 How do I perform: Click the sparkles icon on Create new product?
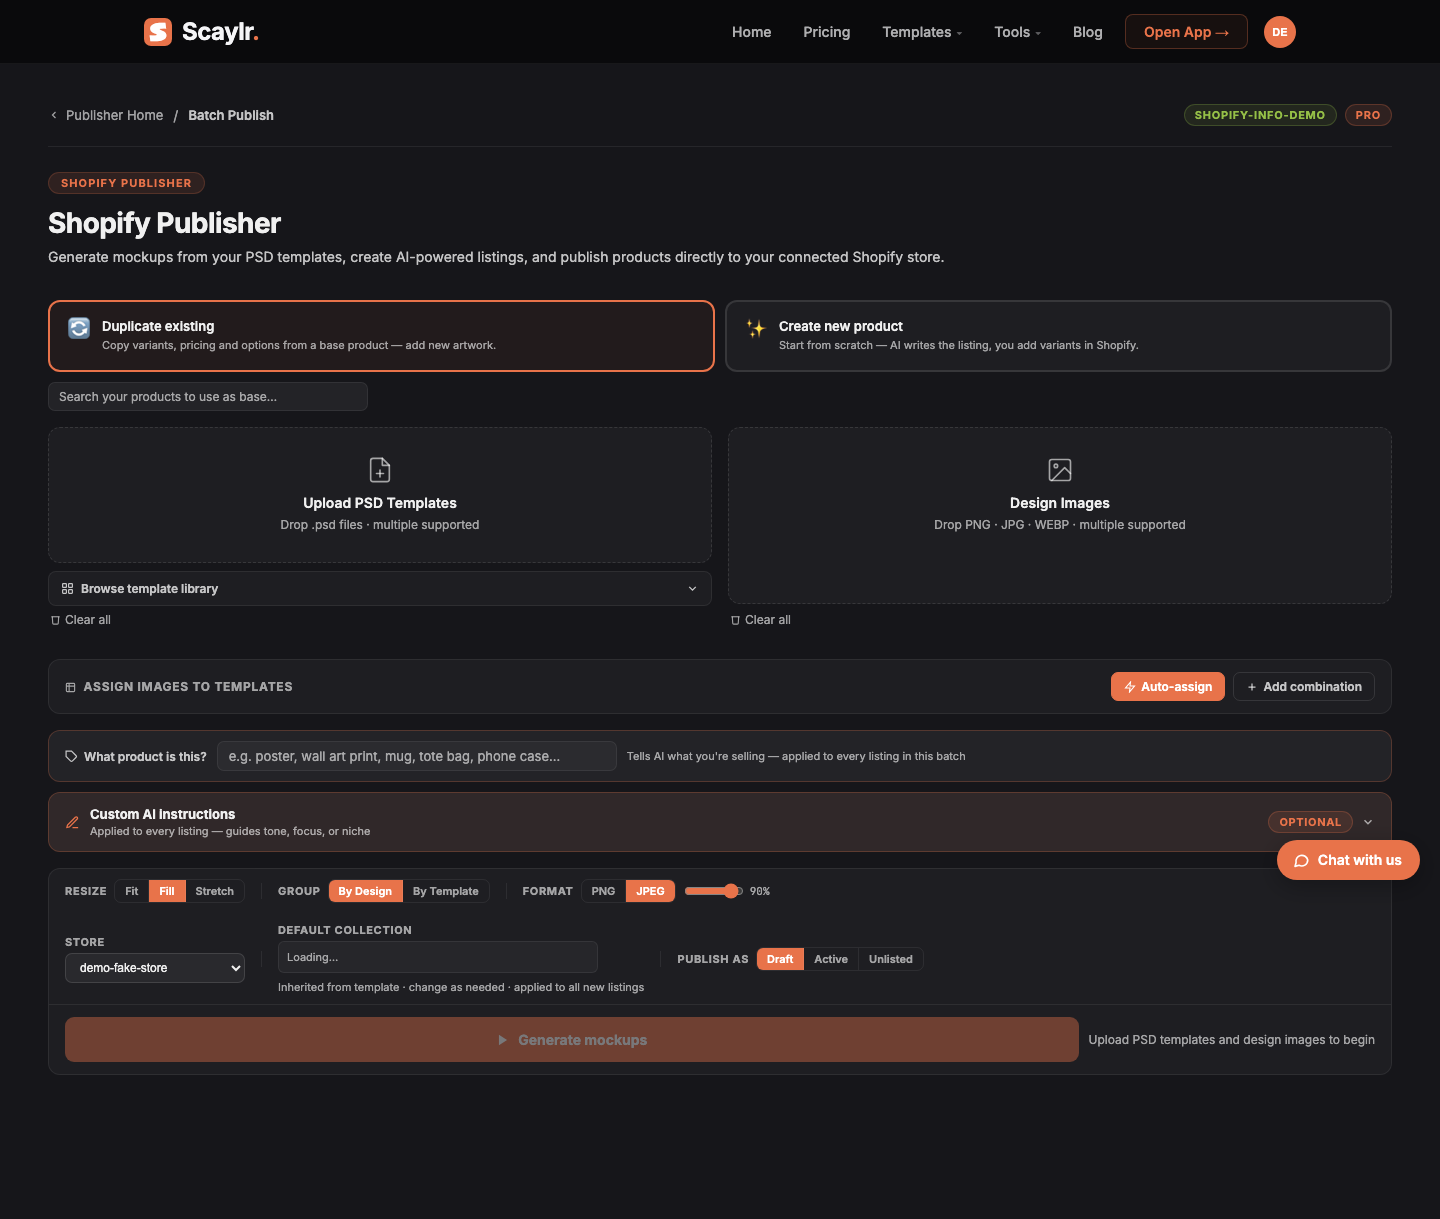[x=756, y=328]
